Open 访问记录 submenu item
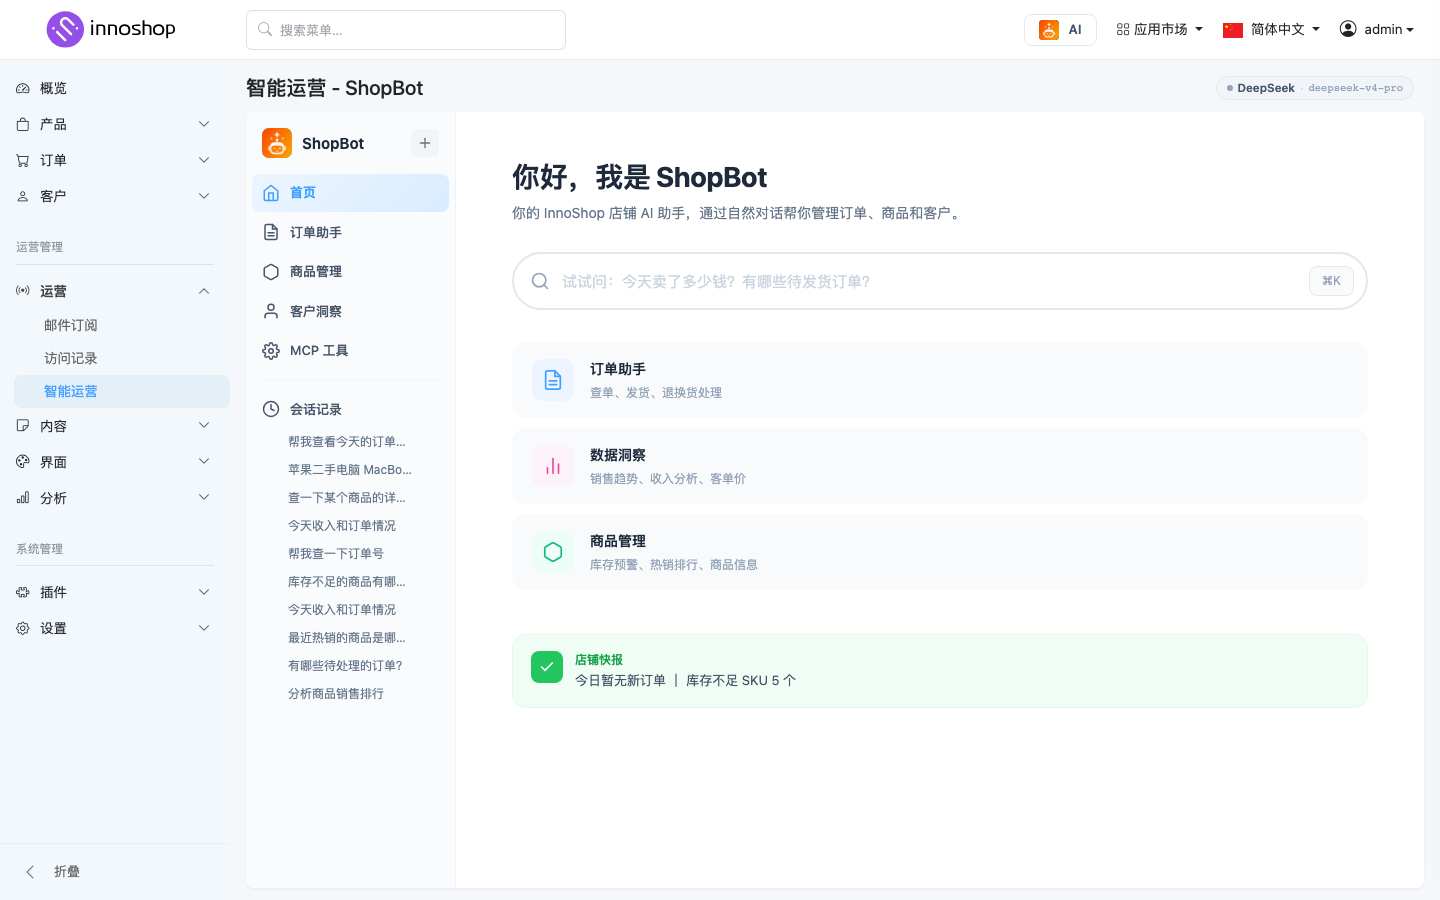Viewport: 1440px width, 900px height. point(71,358)
